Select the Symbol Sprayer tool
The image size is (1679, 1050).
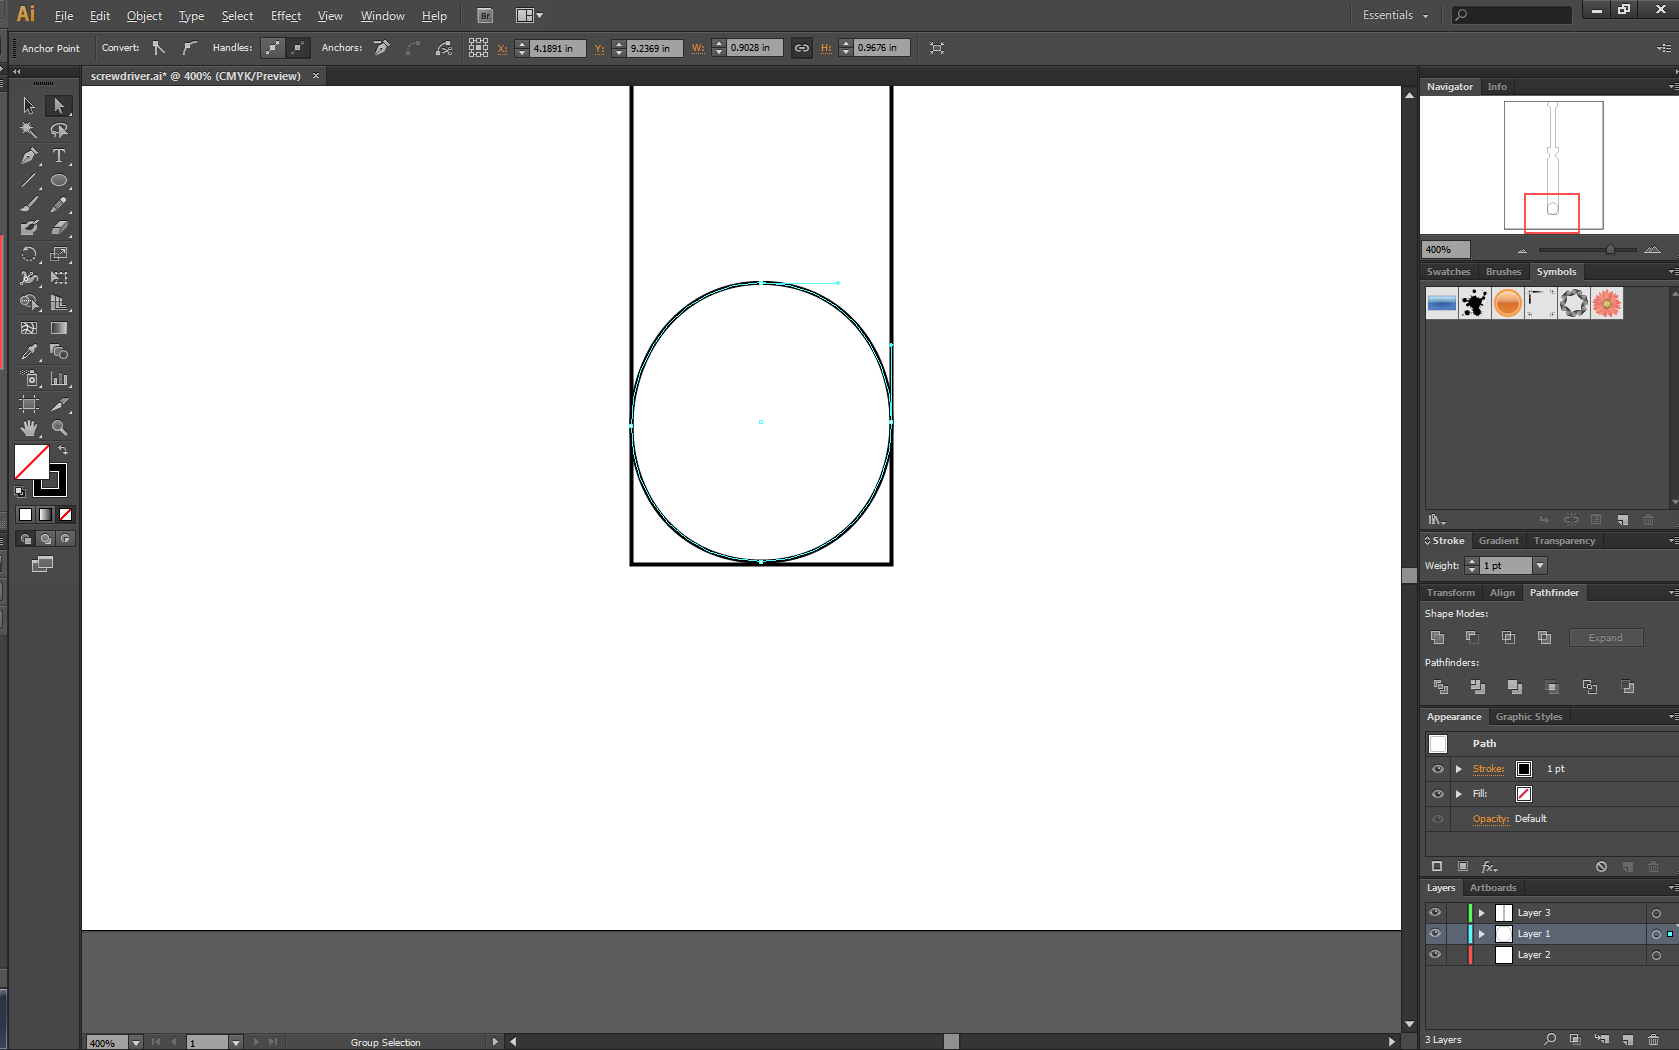[x=29, y=378]
